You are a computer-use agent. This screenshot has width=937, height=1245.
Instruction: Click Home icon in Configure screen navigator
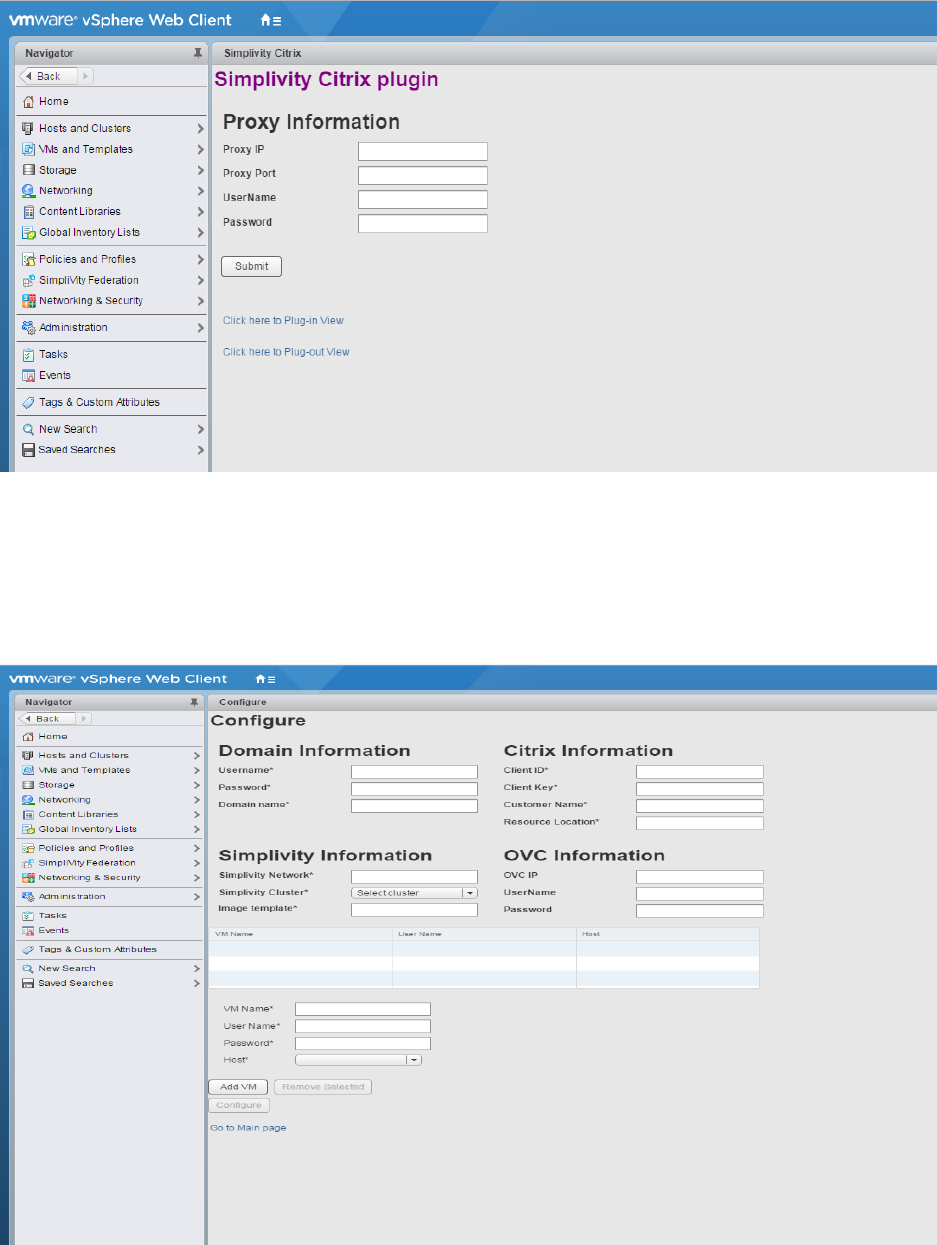click(28, 737)
